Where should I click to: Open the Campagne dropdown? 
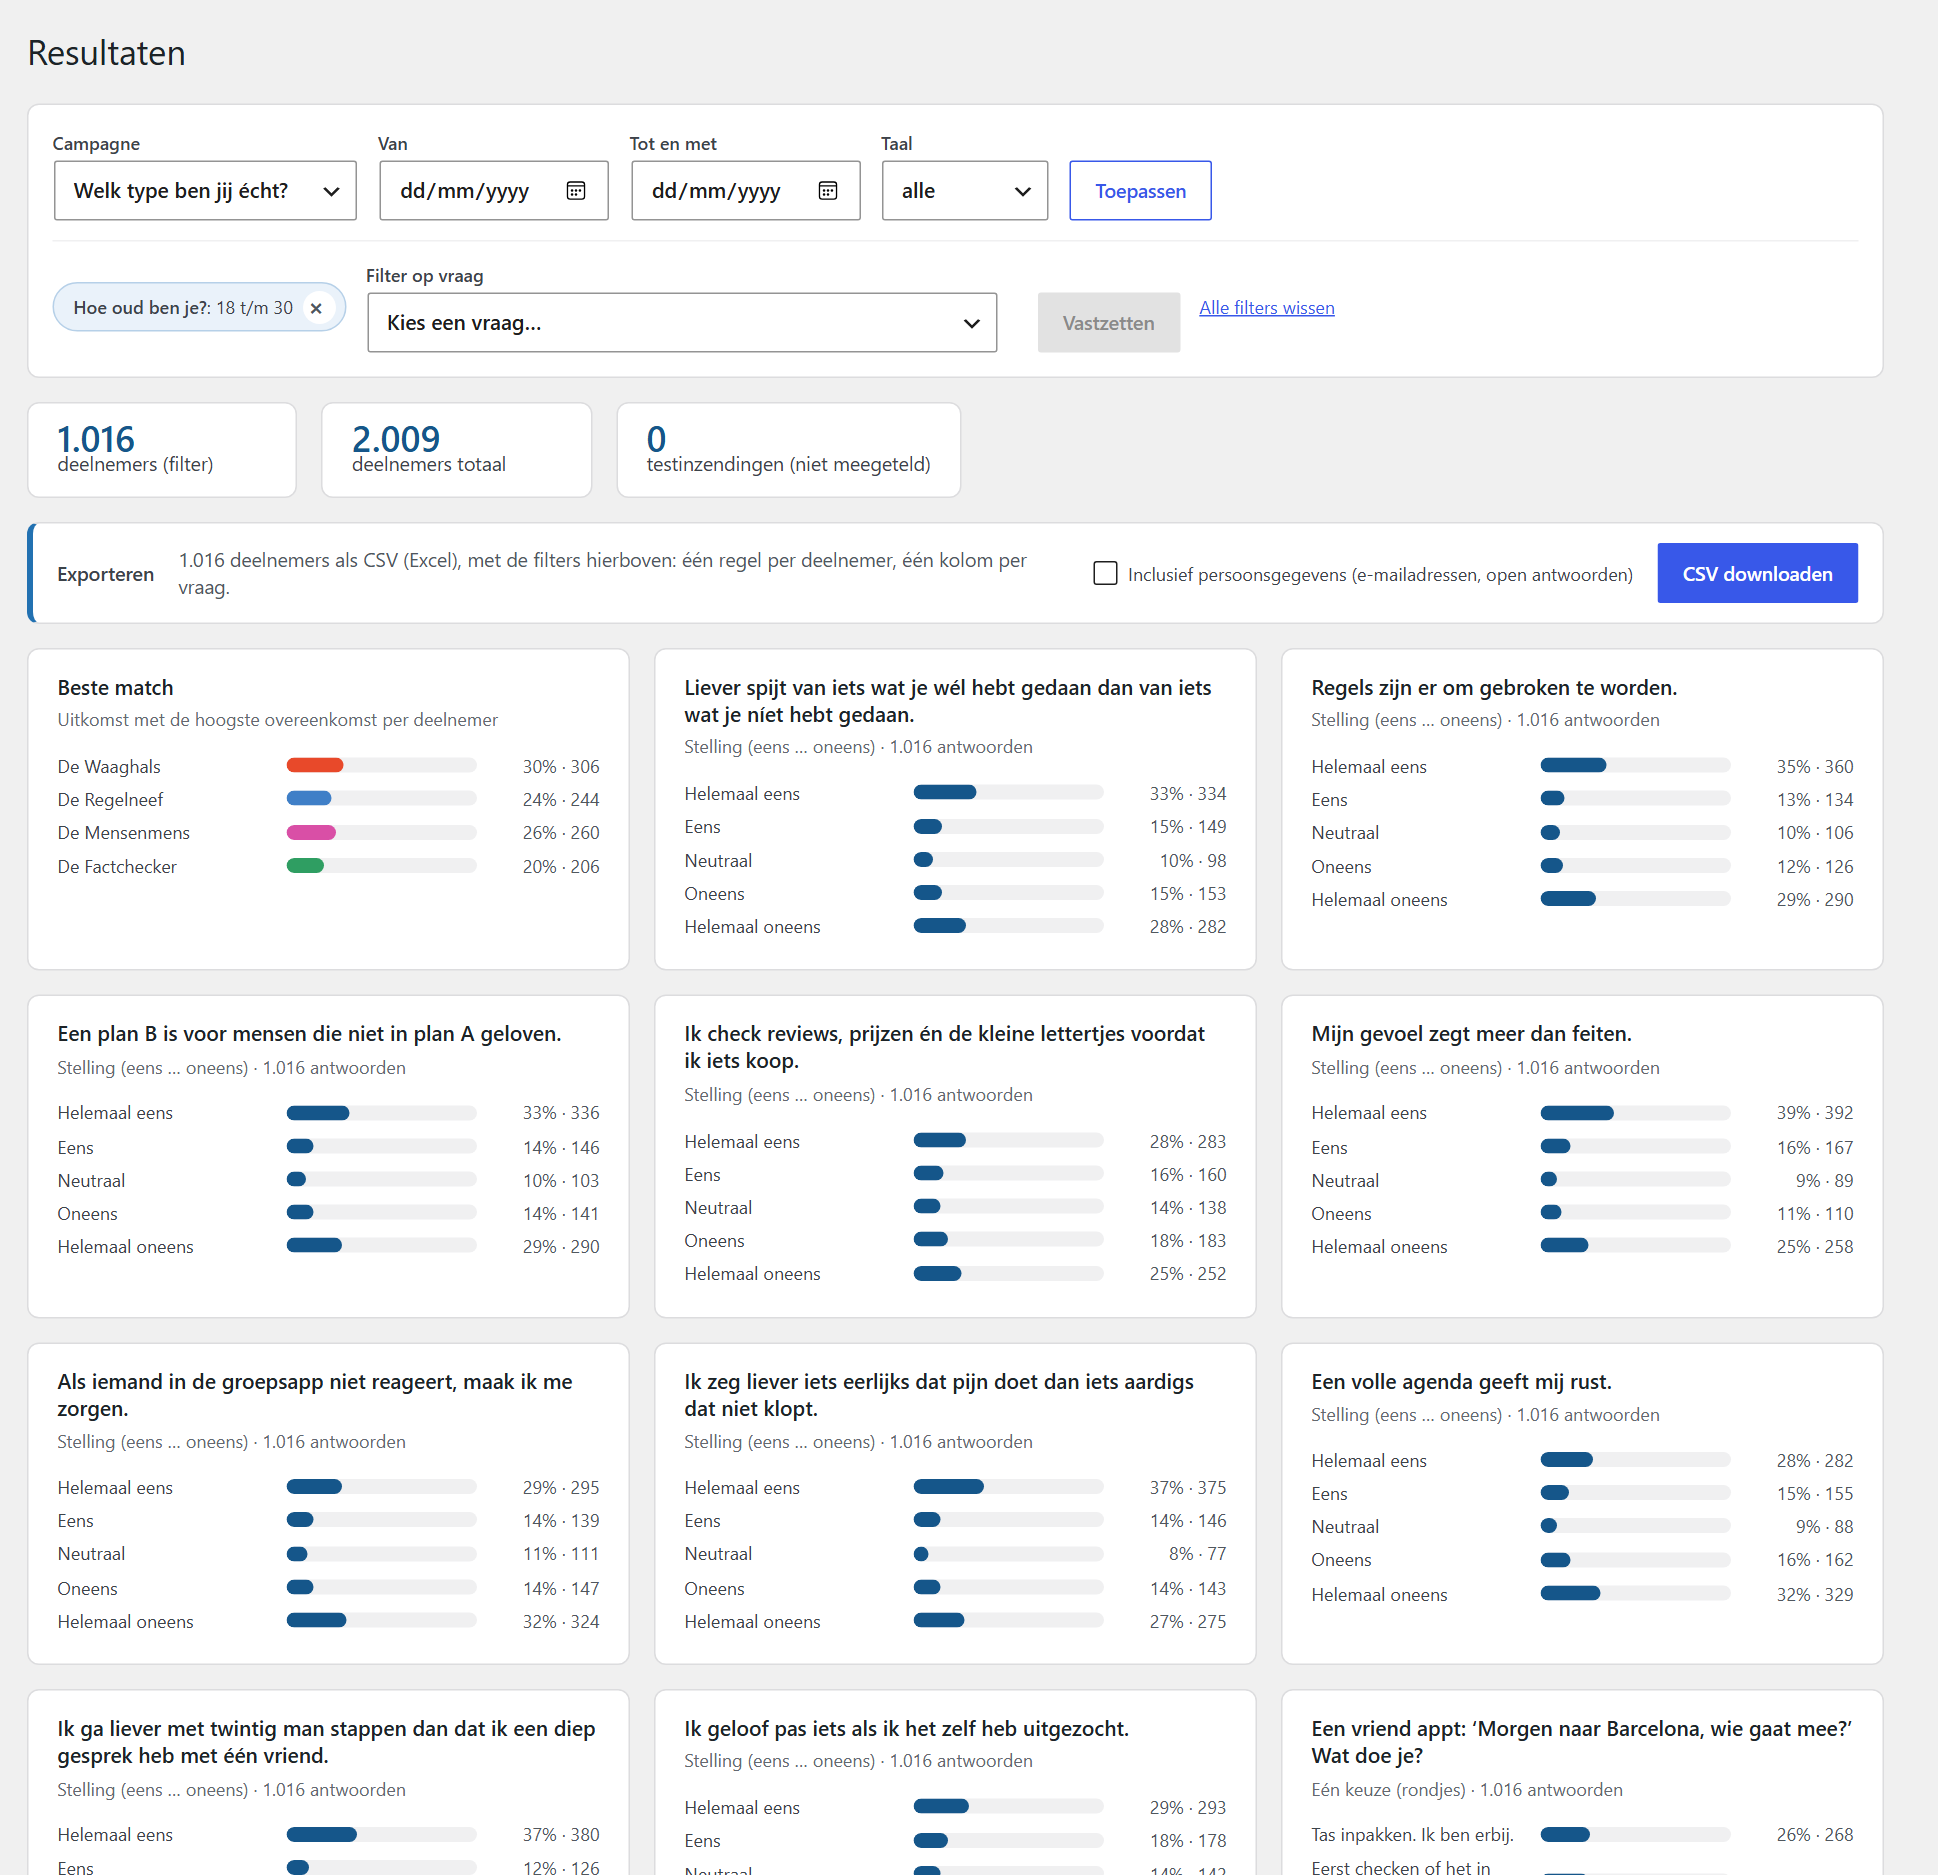tap(205, 190)
